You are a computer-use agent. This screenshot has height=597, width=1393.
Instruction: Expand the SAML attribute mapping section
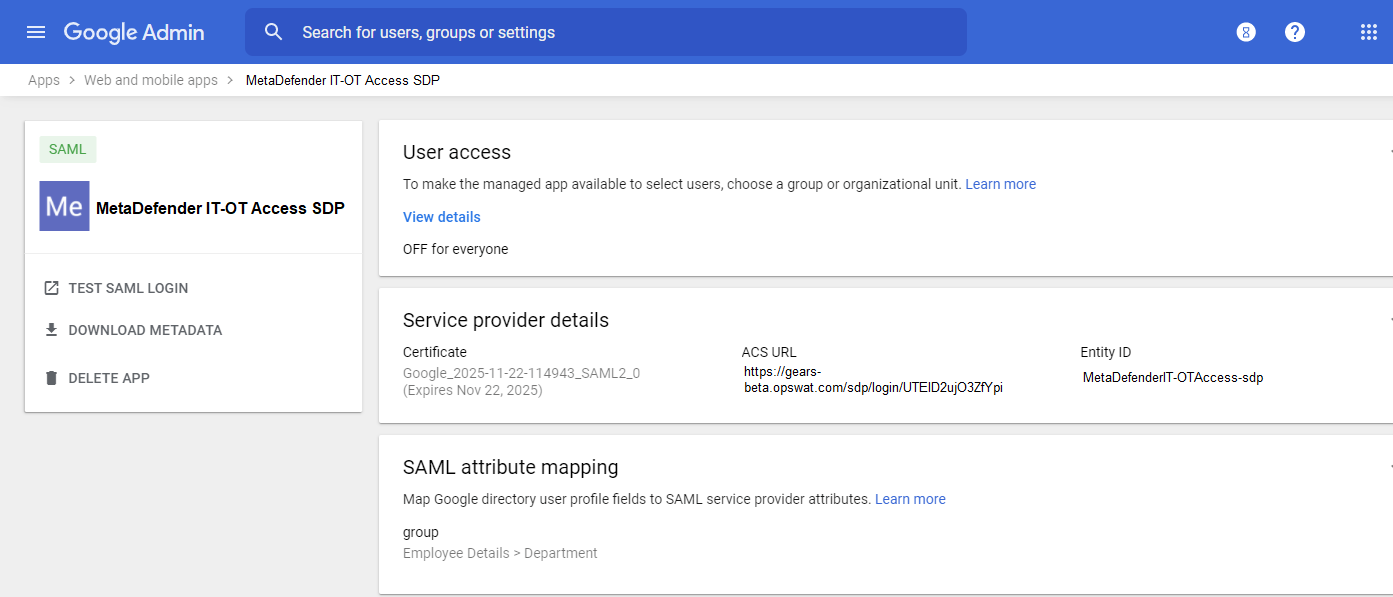1388,467
